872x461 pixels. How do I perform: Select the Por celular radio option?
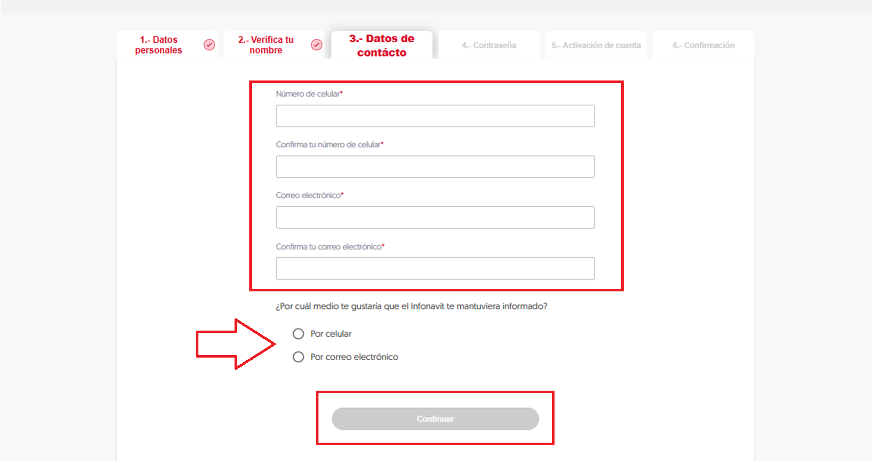pyautogui.click(x=298, y=334)
